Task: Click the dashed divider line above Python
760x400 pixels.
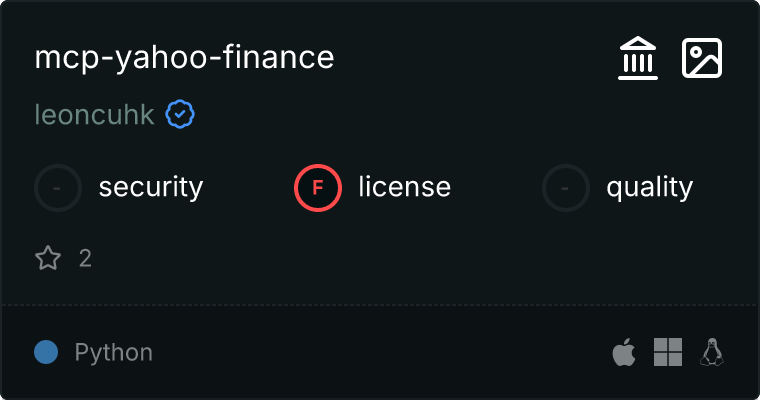Action: pos(380,304)
